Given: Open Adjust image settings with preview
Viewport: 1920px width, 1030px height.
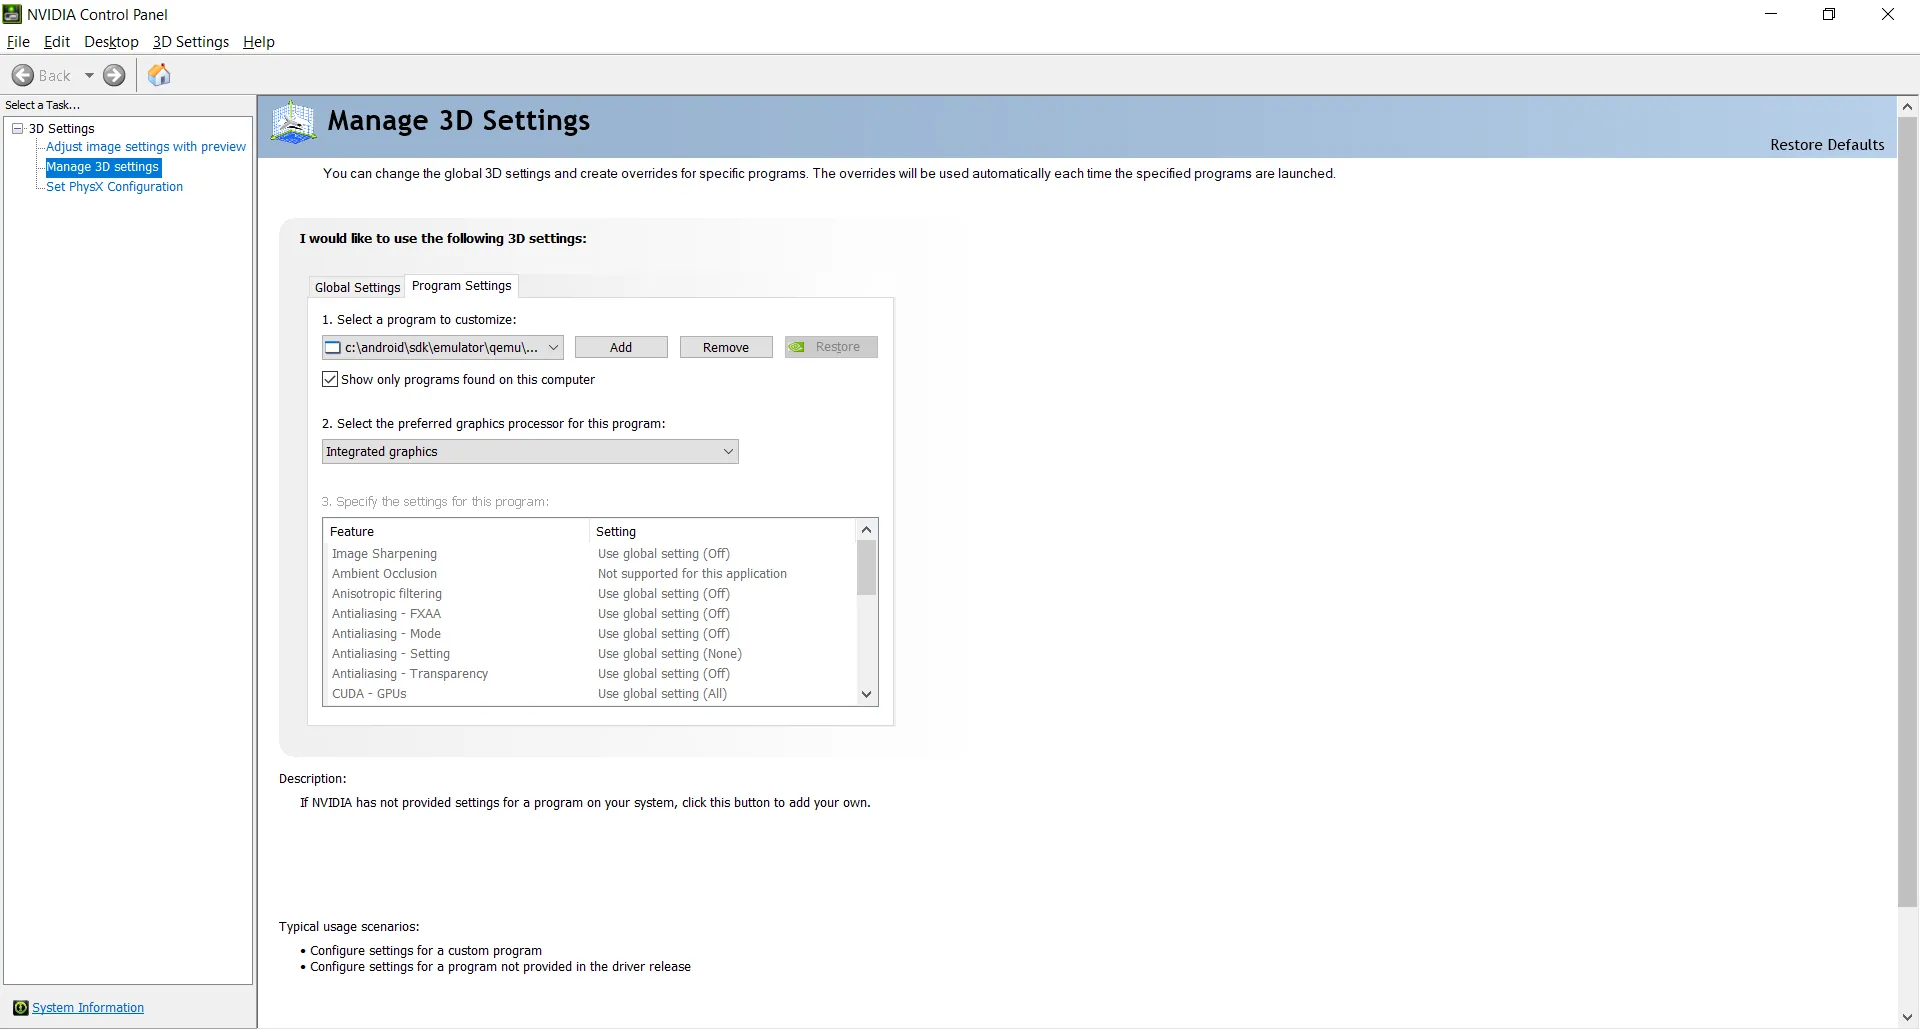Looking at the screenshot, I should click(x=146, y=147).
